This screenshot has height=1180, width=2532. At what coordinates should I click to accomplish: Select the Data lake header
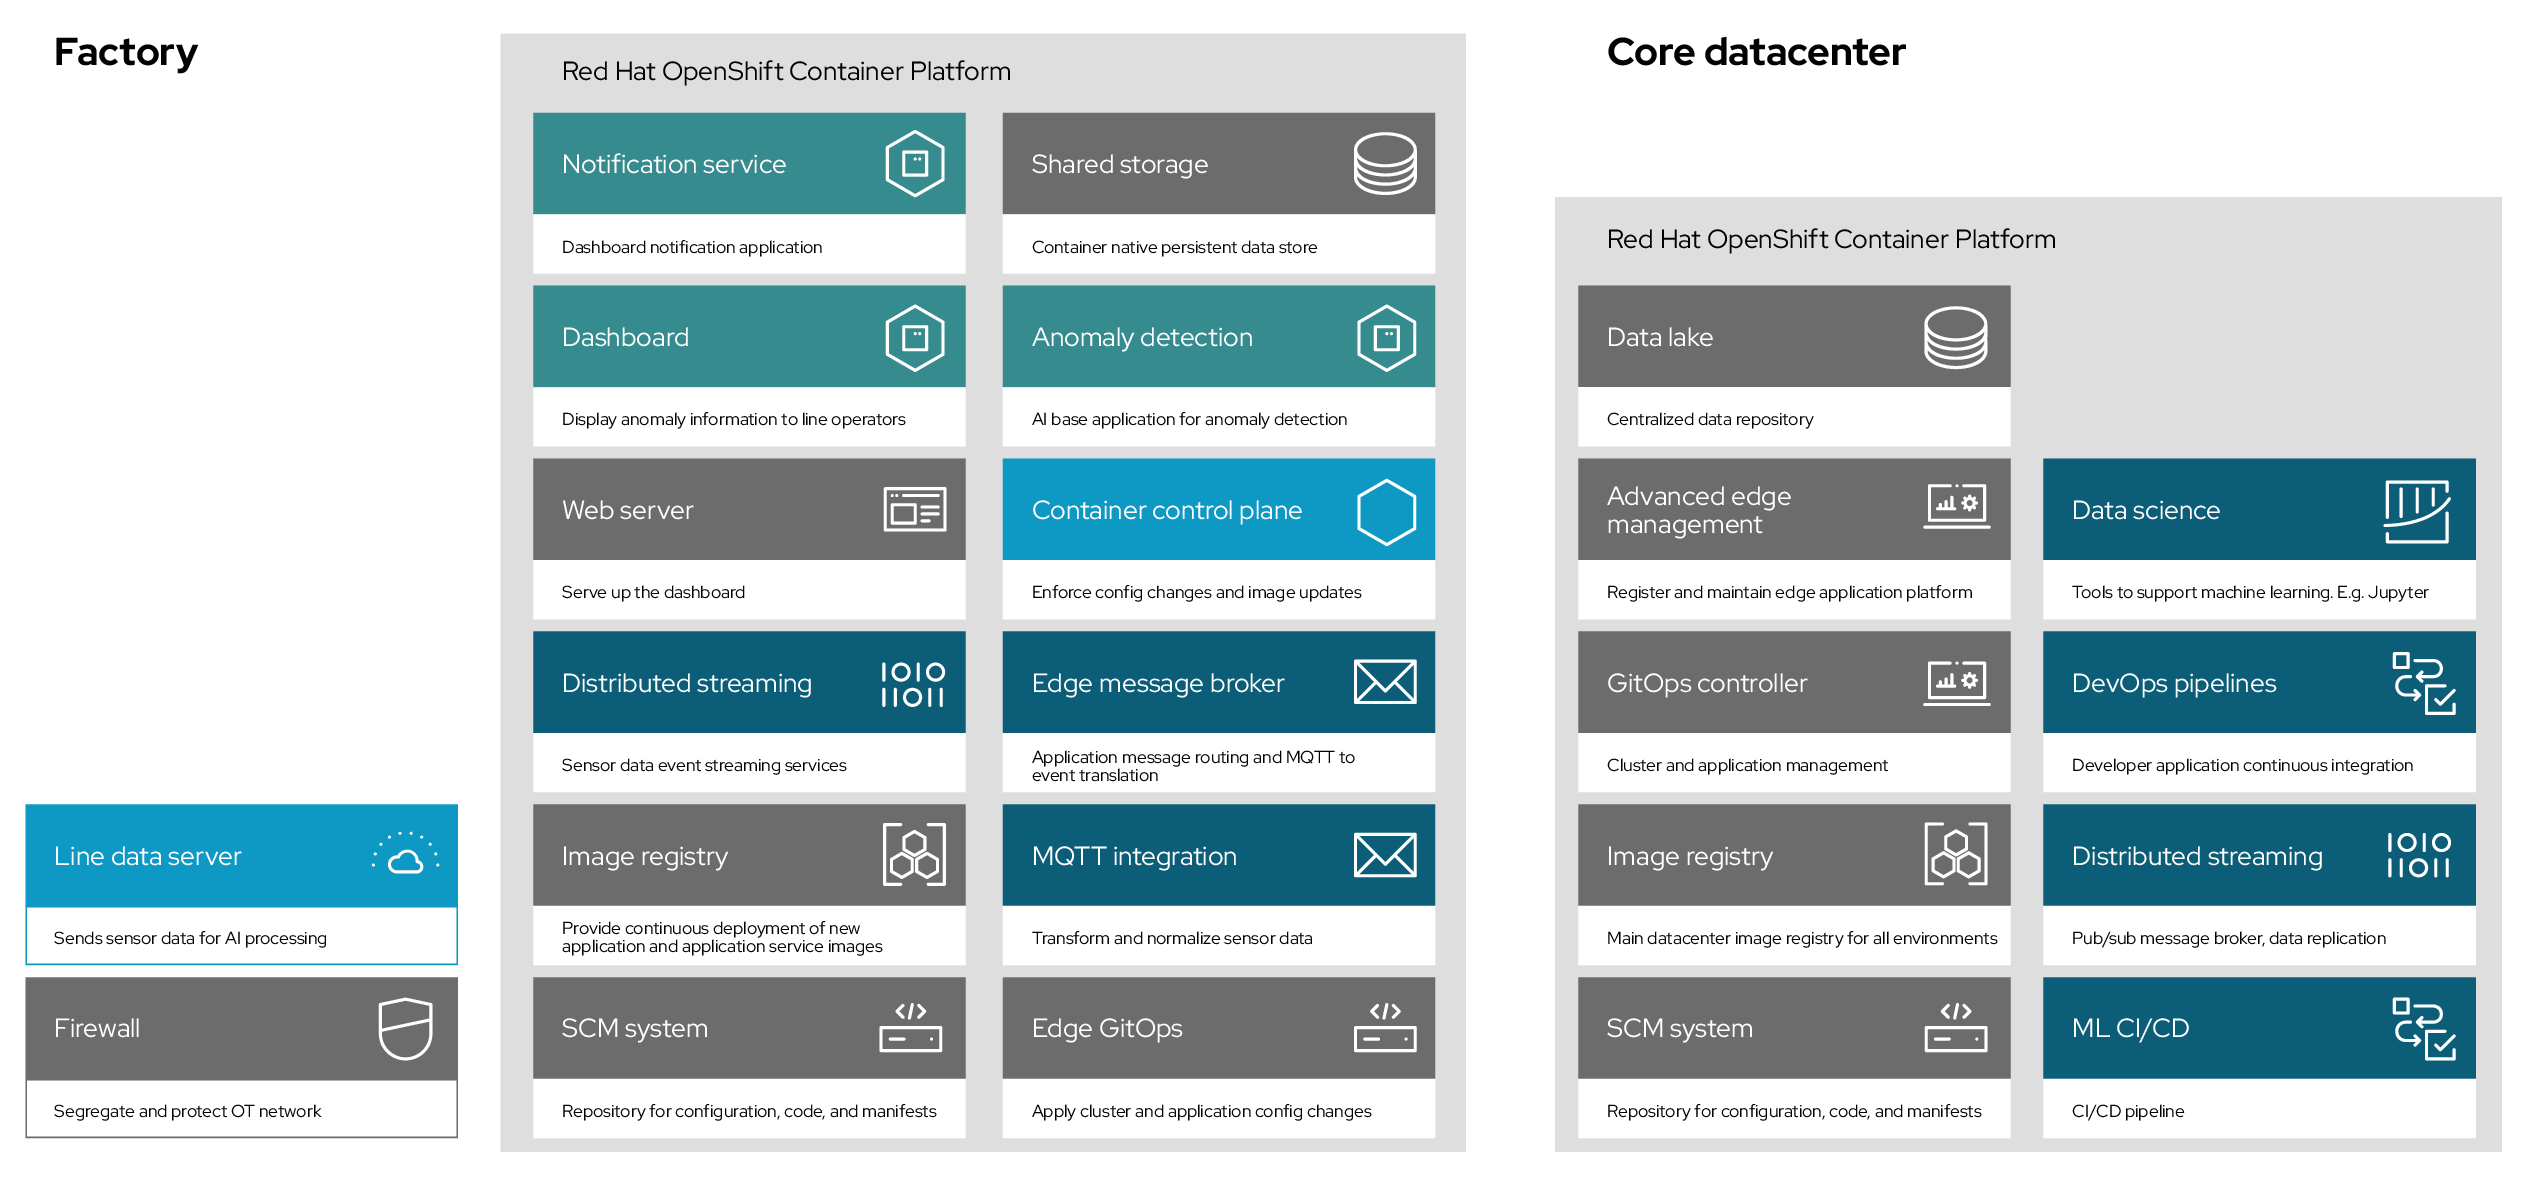[x=1660, y=337]
